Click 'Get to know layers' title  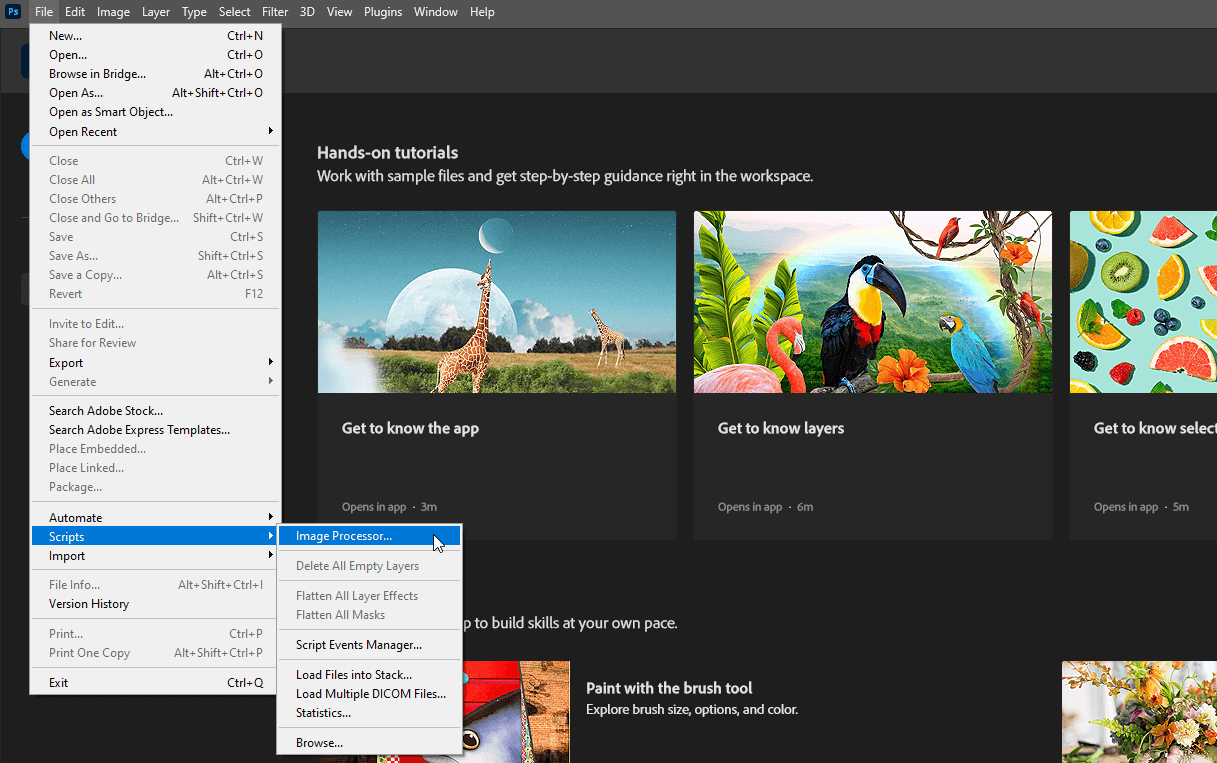point(781,428)
